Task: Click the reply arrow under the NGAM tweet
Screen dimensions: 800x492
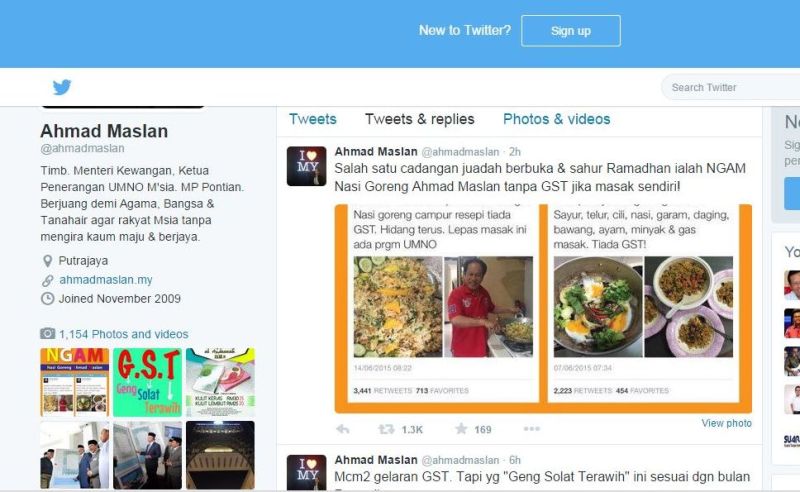Action: 343,429
